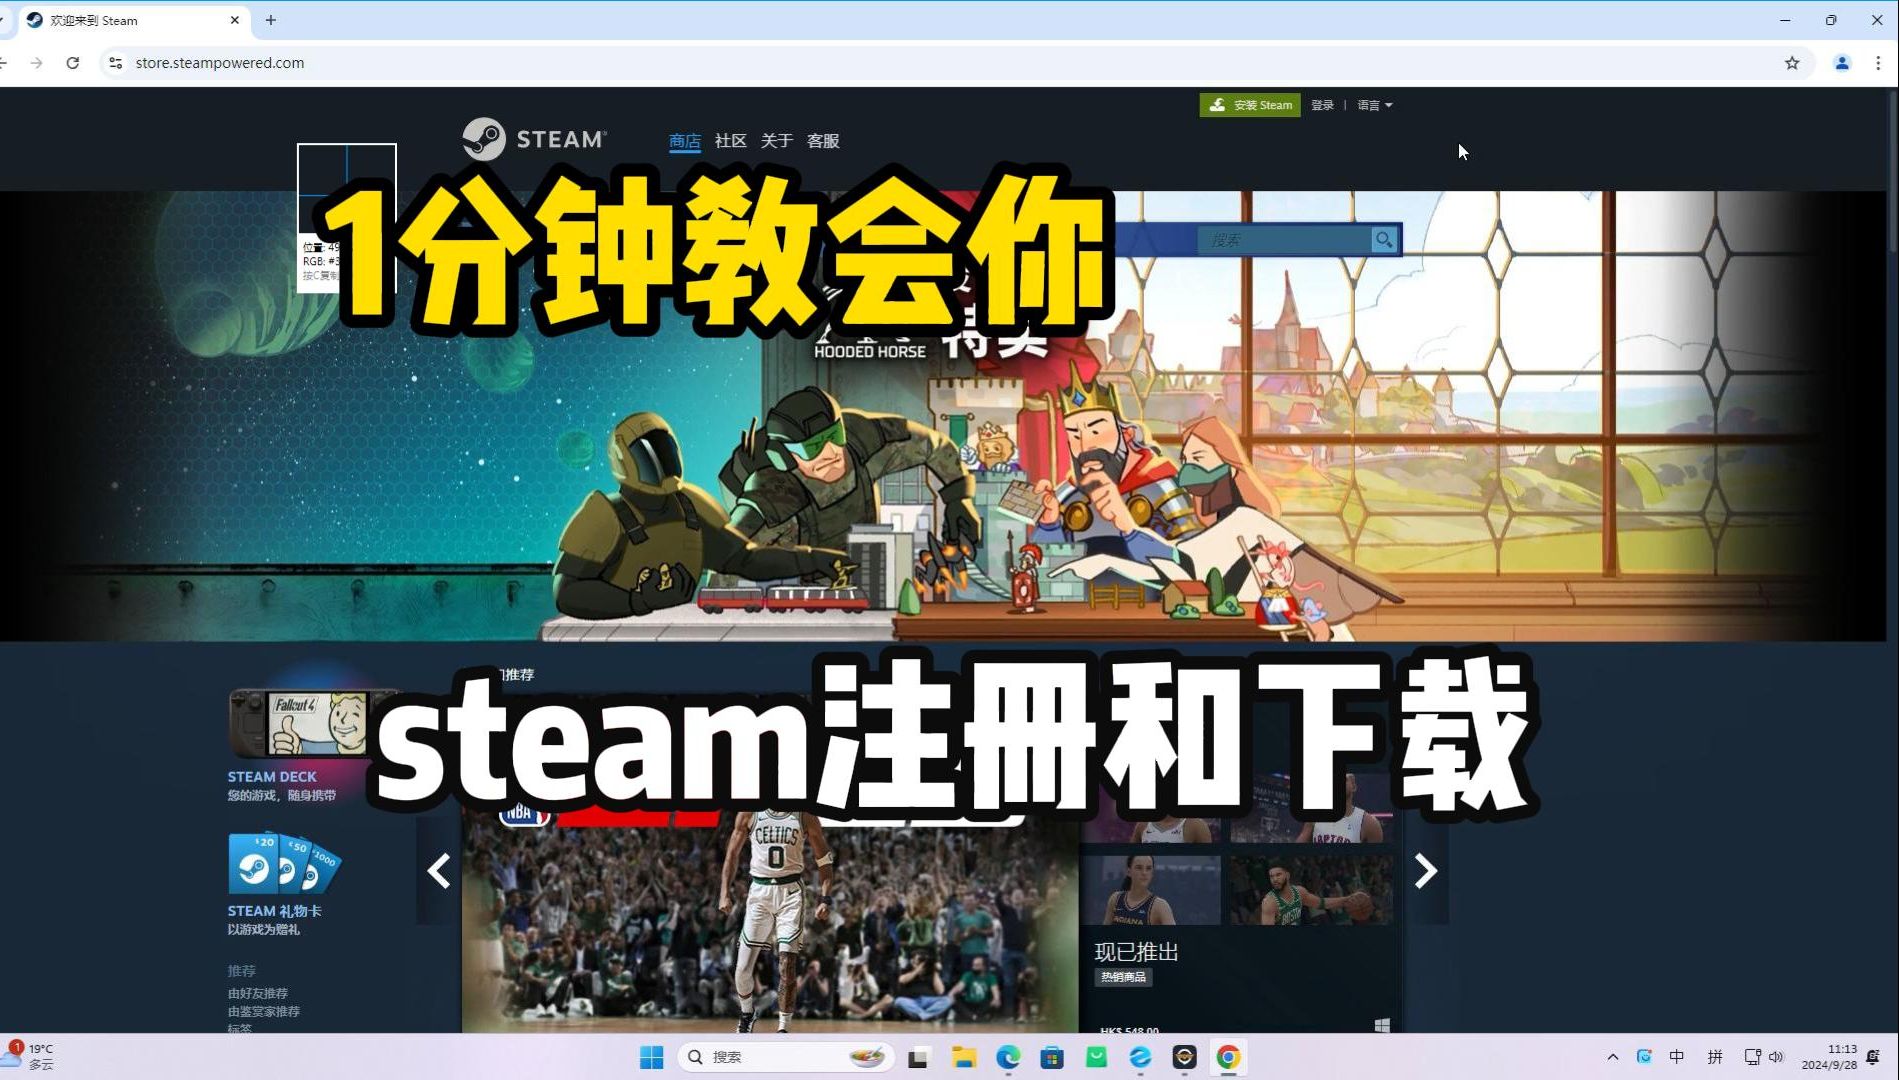Click the 热销商品 tag

1123,977
